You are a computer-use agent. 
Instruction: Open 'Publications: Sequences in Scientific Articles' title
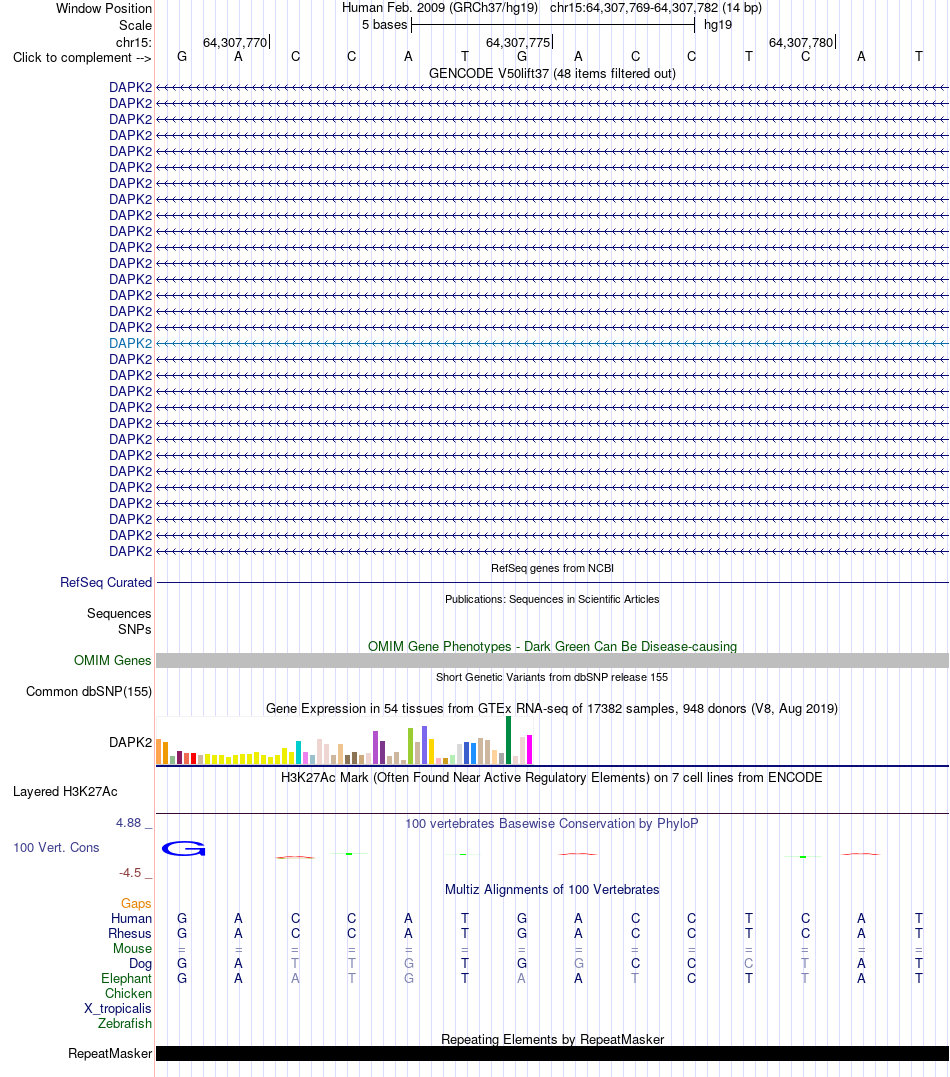pos(552,600)
